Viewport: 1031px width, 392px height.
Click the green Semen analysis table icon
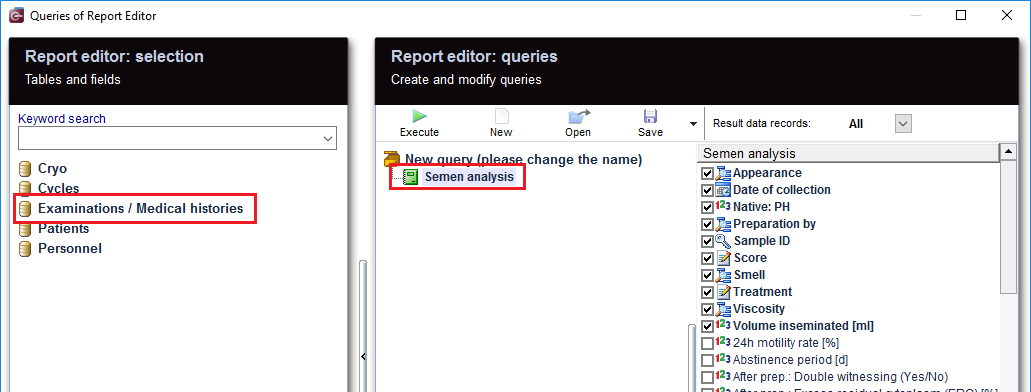coord(411,177)
